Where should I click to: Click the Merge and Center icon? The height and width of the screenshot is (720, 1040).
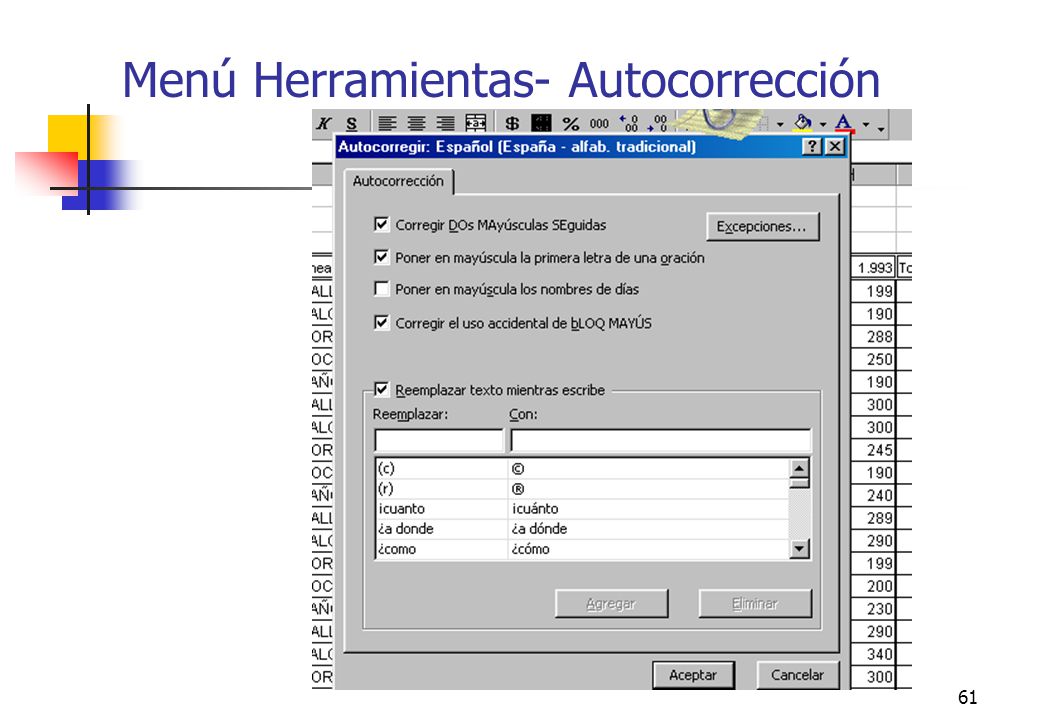(x=476, y=123)
